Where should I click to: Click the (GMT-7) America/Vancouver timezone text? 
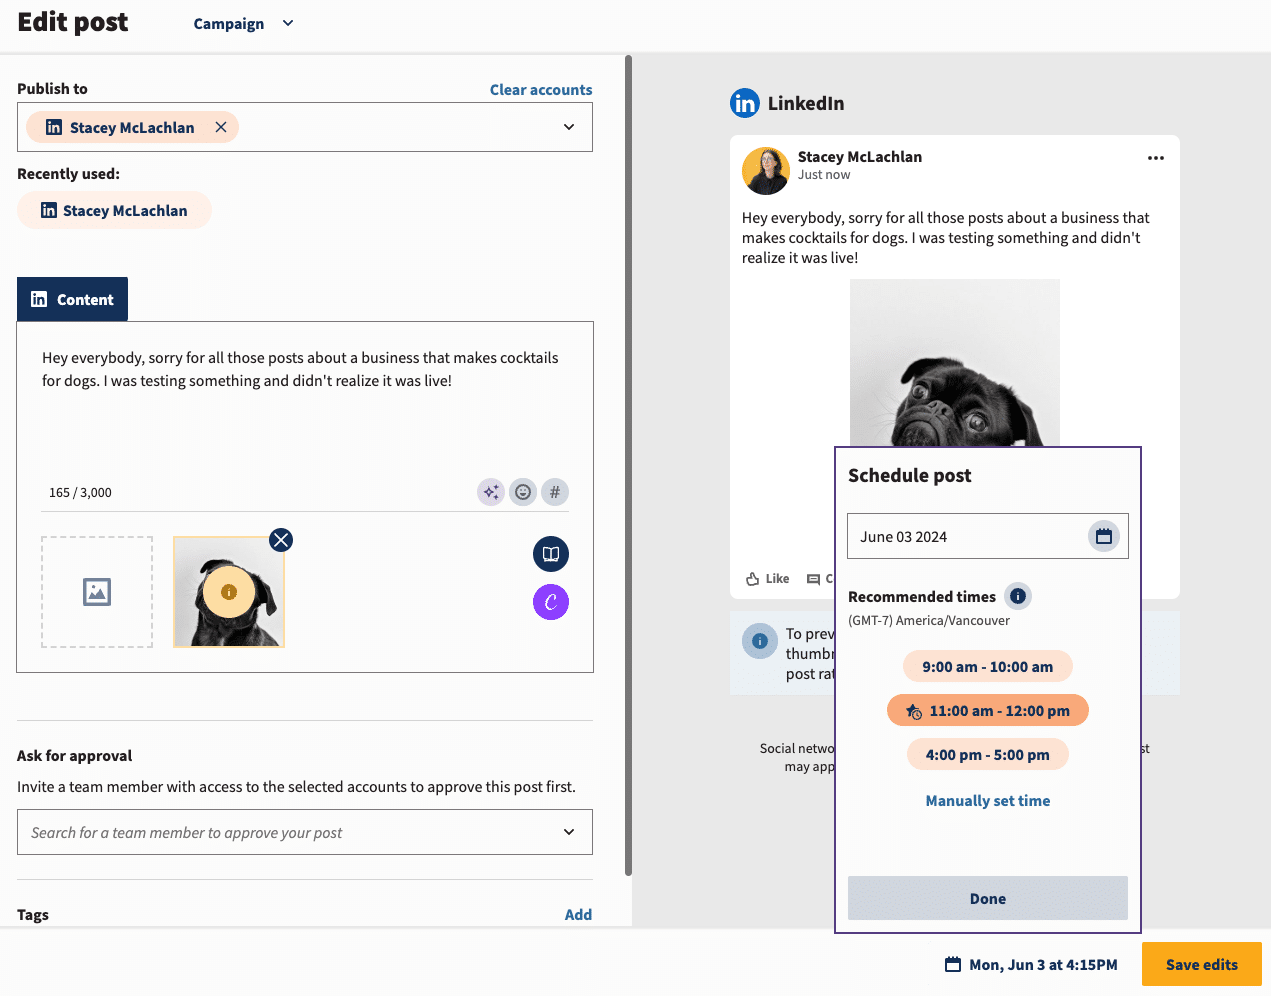pyautogui.click(x=929, y=621)
